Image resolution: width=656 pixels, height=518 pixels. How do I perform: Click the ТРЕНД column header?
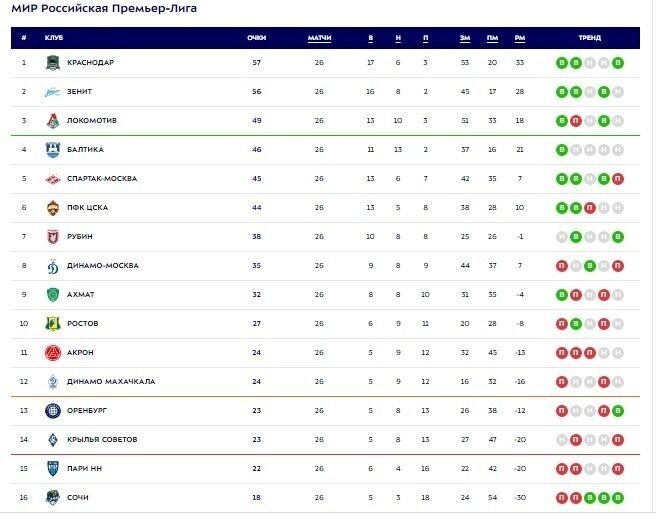click(x=589, y=38)
